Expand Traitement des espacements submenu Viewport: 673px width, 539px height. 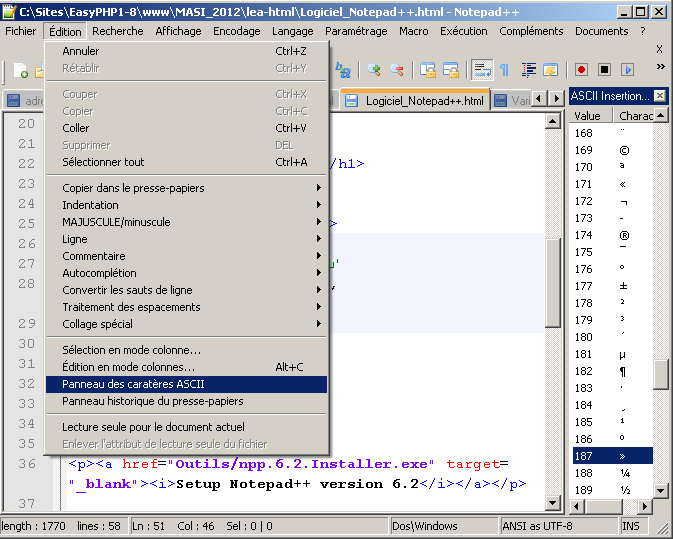186,307
